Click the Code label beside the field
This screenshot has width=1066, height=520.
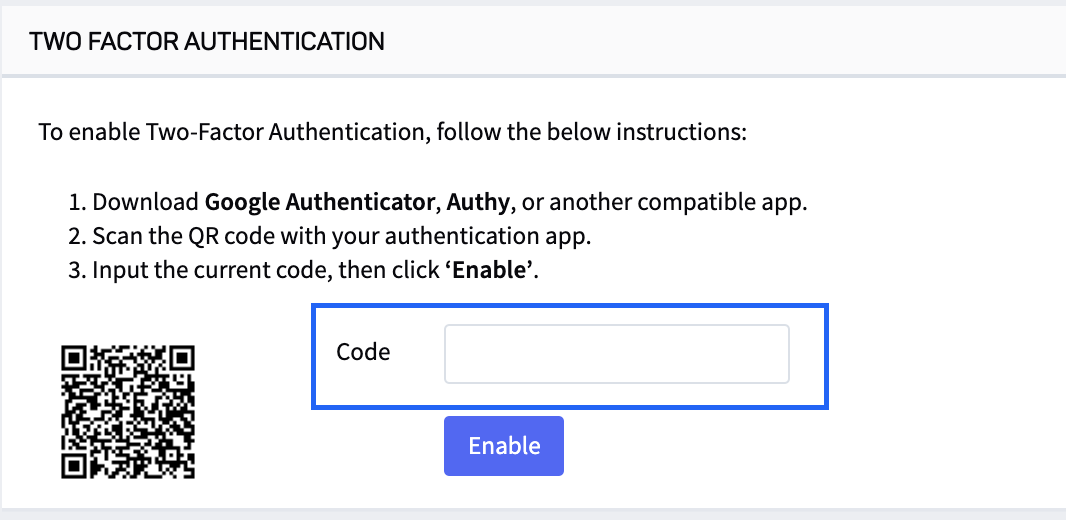point(363,352)
